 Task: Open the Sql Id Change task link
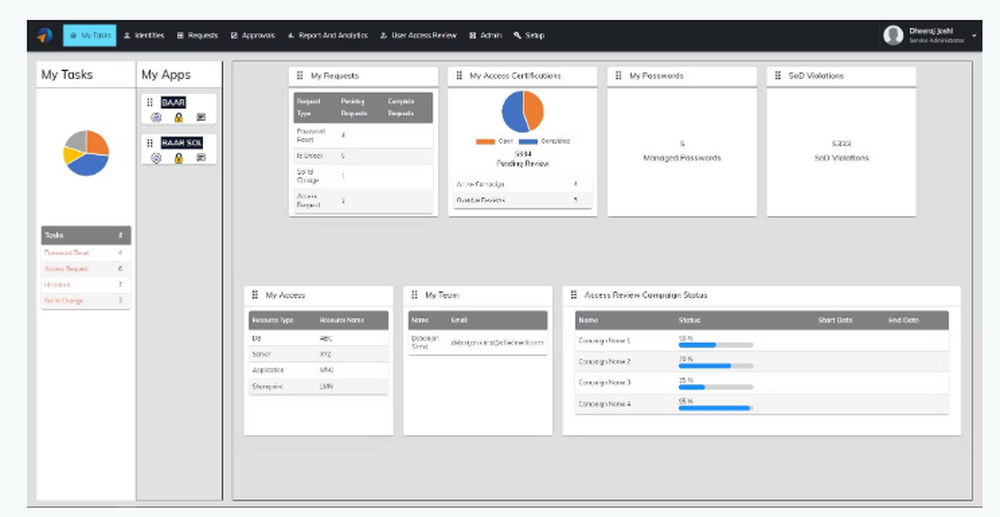point(64,301)
